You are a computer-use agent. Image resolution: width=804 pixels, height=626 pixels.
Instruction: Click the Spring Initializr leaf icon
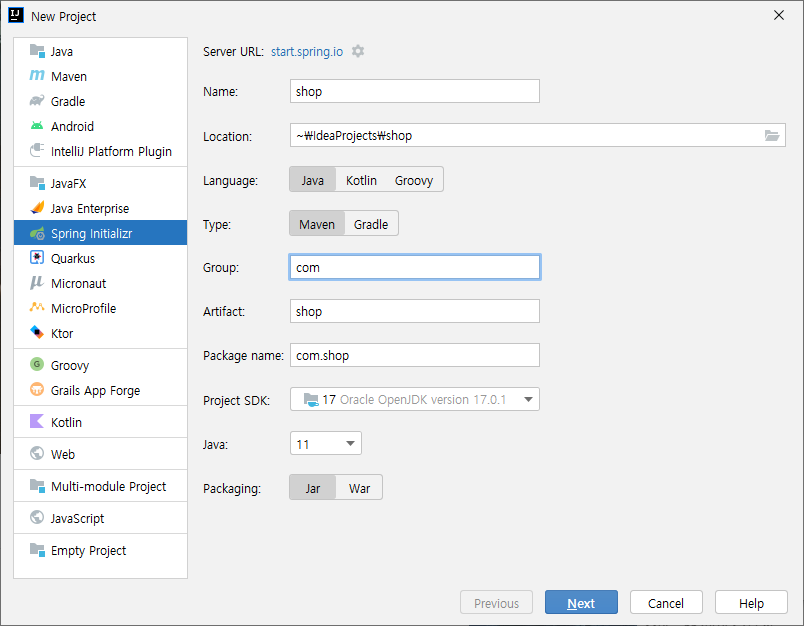click(37, 233)
